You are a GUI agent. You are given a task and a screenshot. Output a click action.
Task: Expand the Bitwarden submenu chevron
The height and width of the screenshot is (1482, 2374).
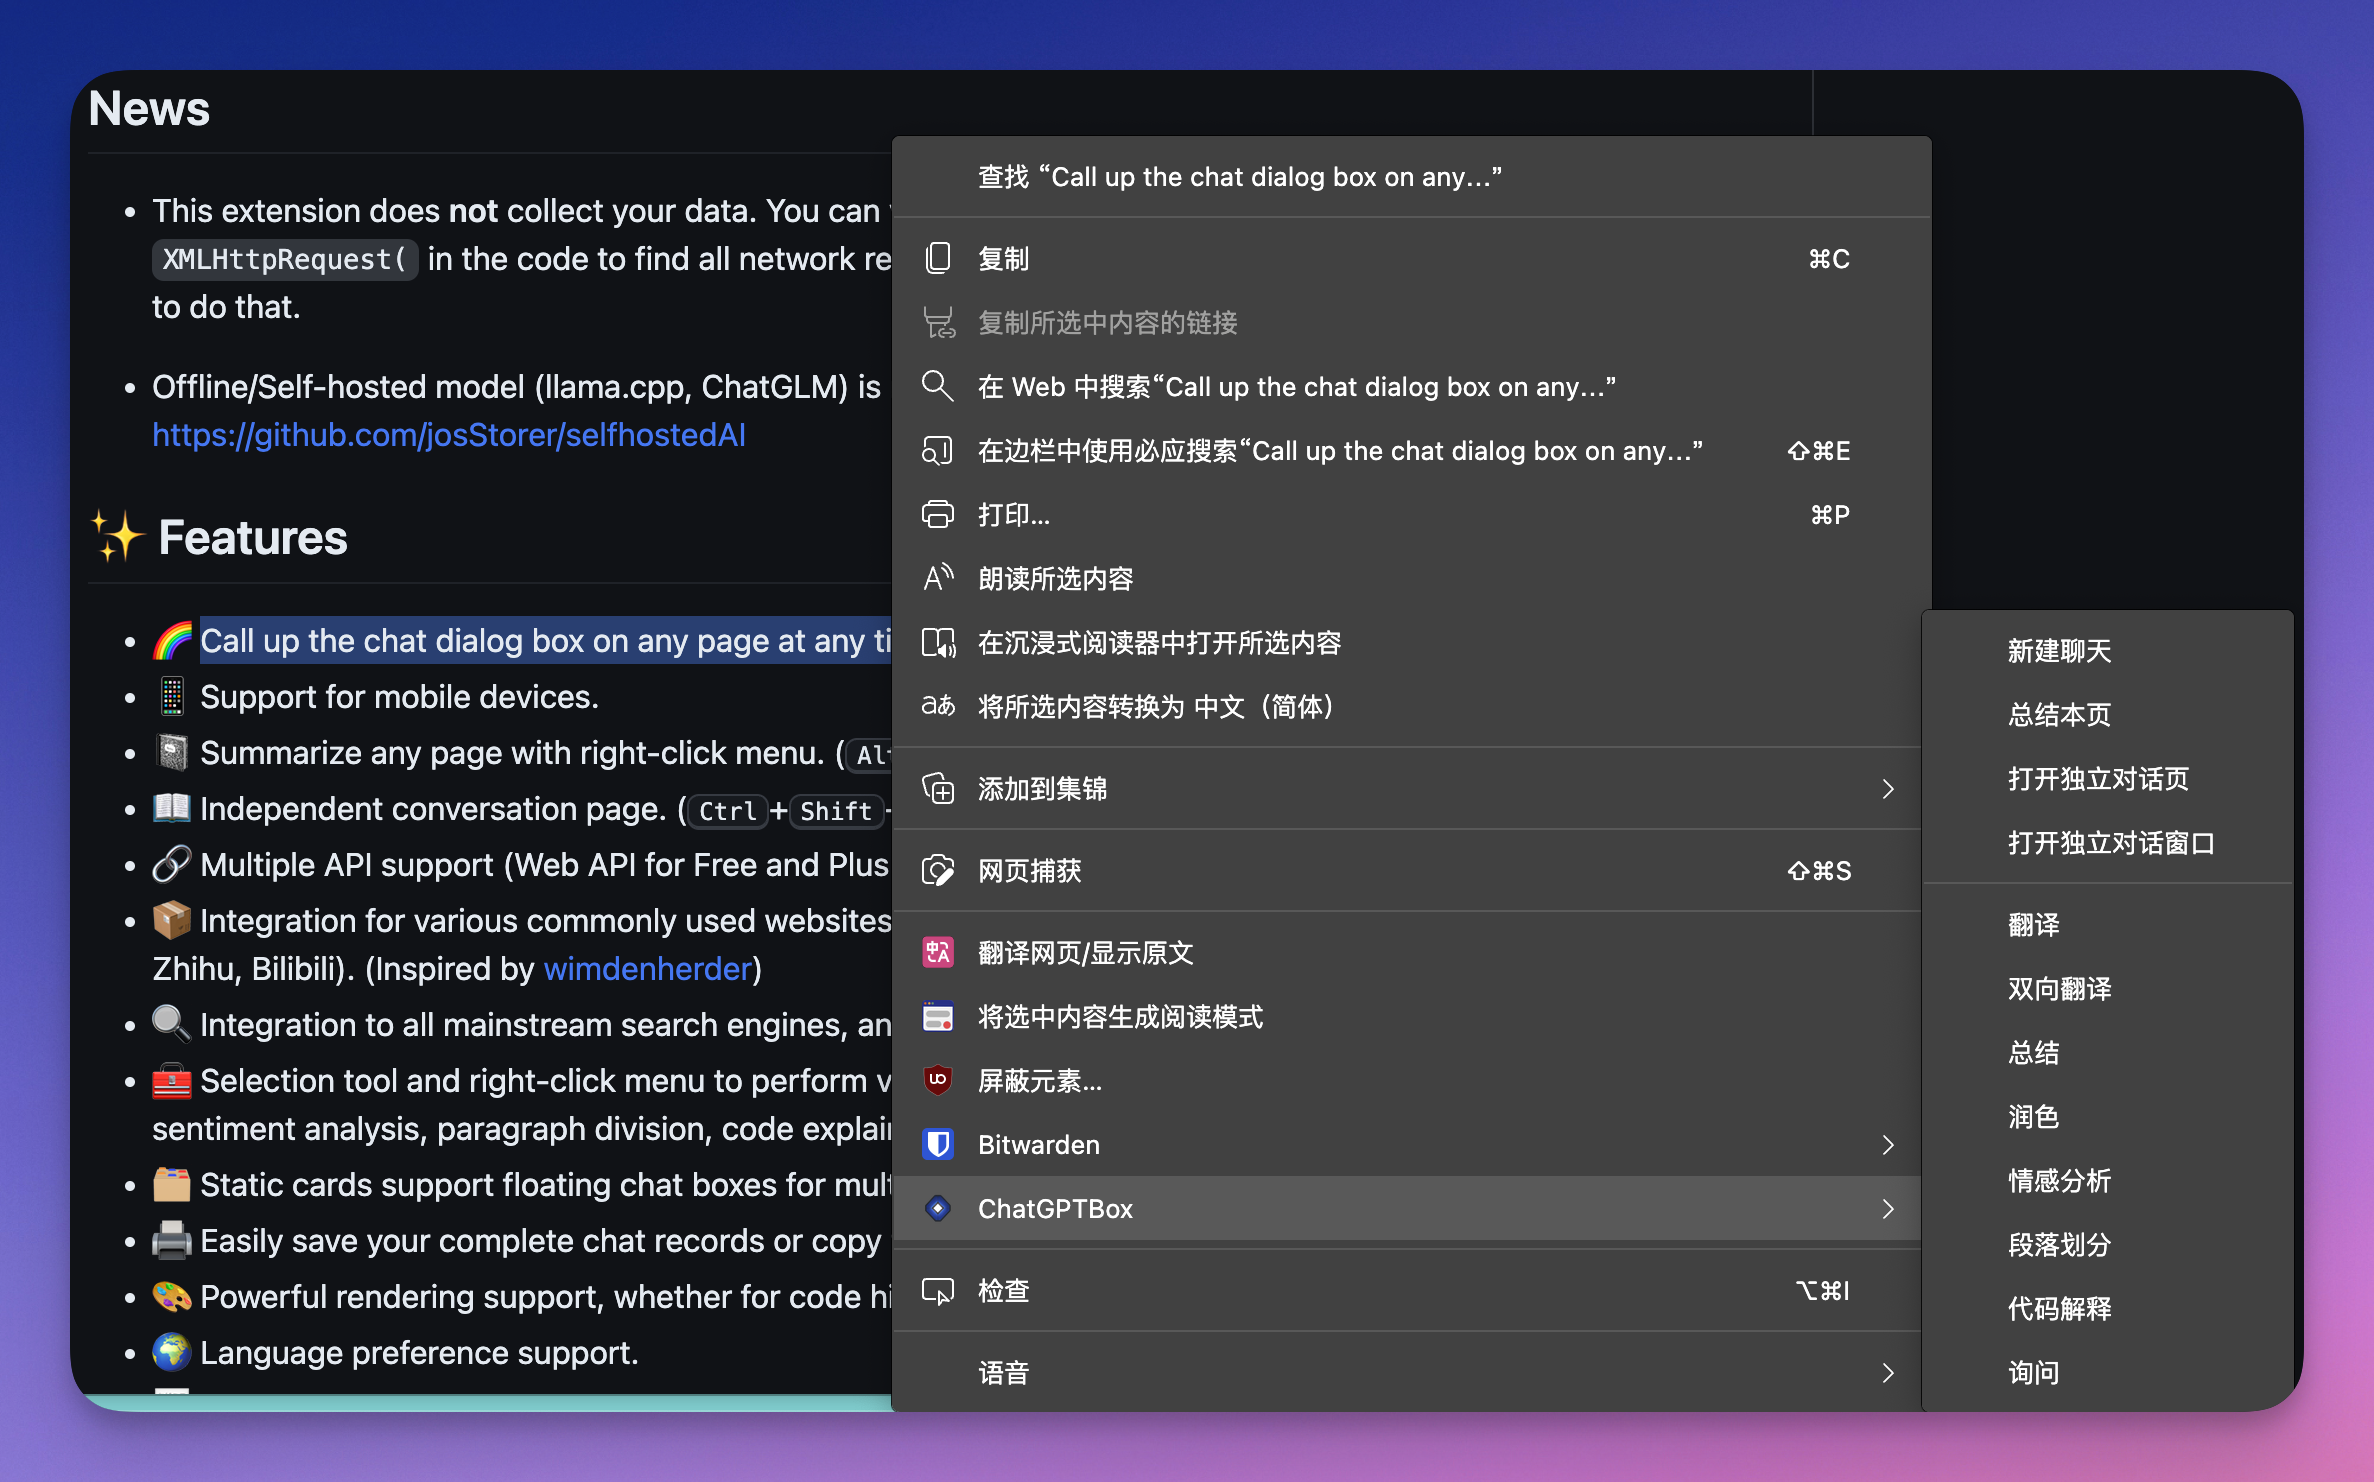(x=1887, y=1144)
